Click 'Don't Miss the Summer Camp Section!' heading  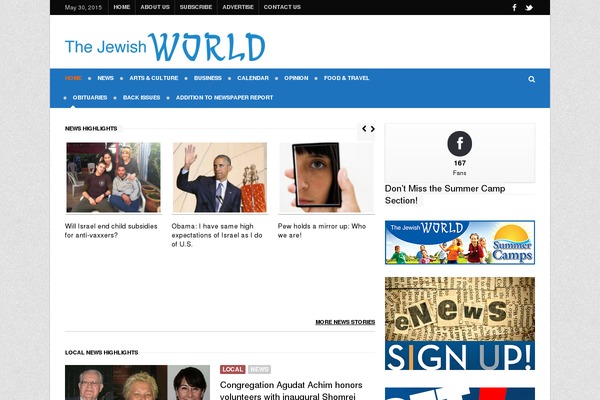(x=445, y=194)
